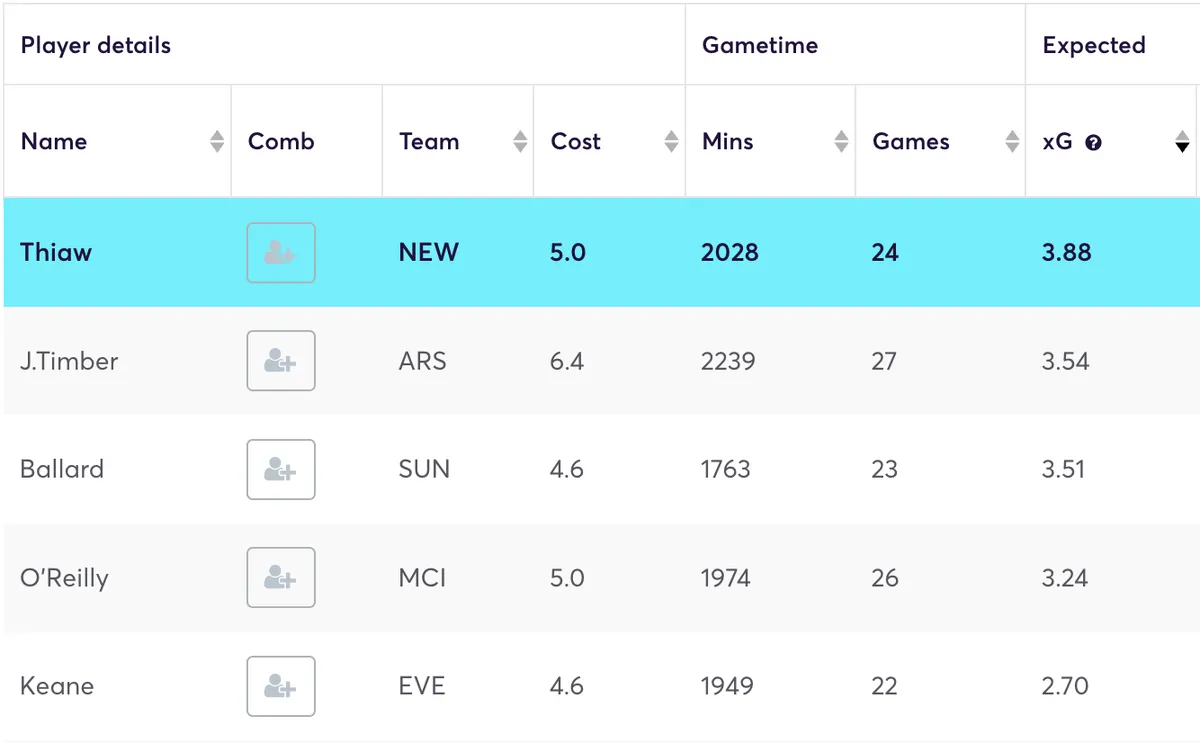Screen dimensions: 1200x743
Task: Select the highlighted Thiaw row
Action: [600, 252]
